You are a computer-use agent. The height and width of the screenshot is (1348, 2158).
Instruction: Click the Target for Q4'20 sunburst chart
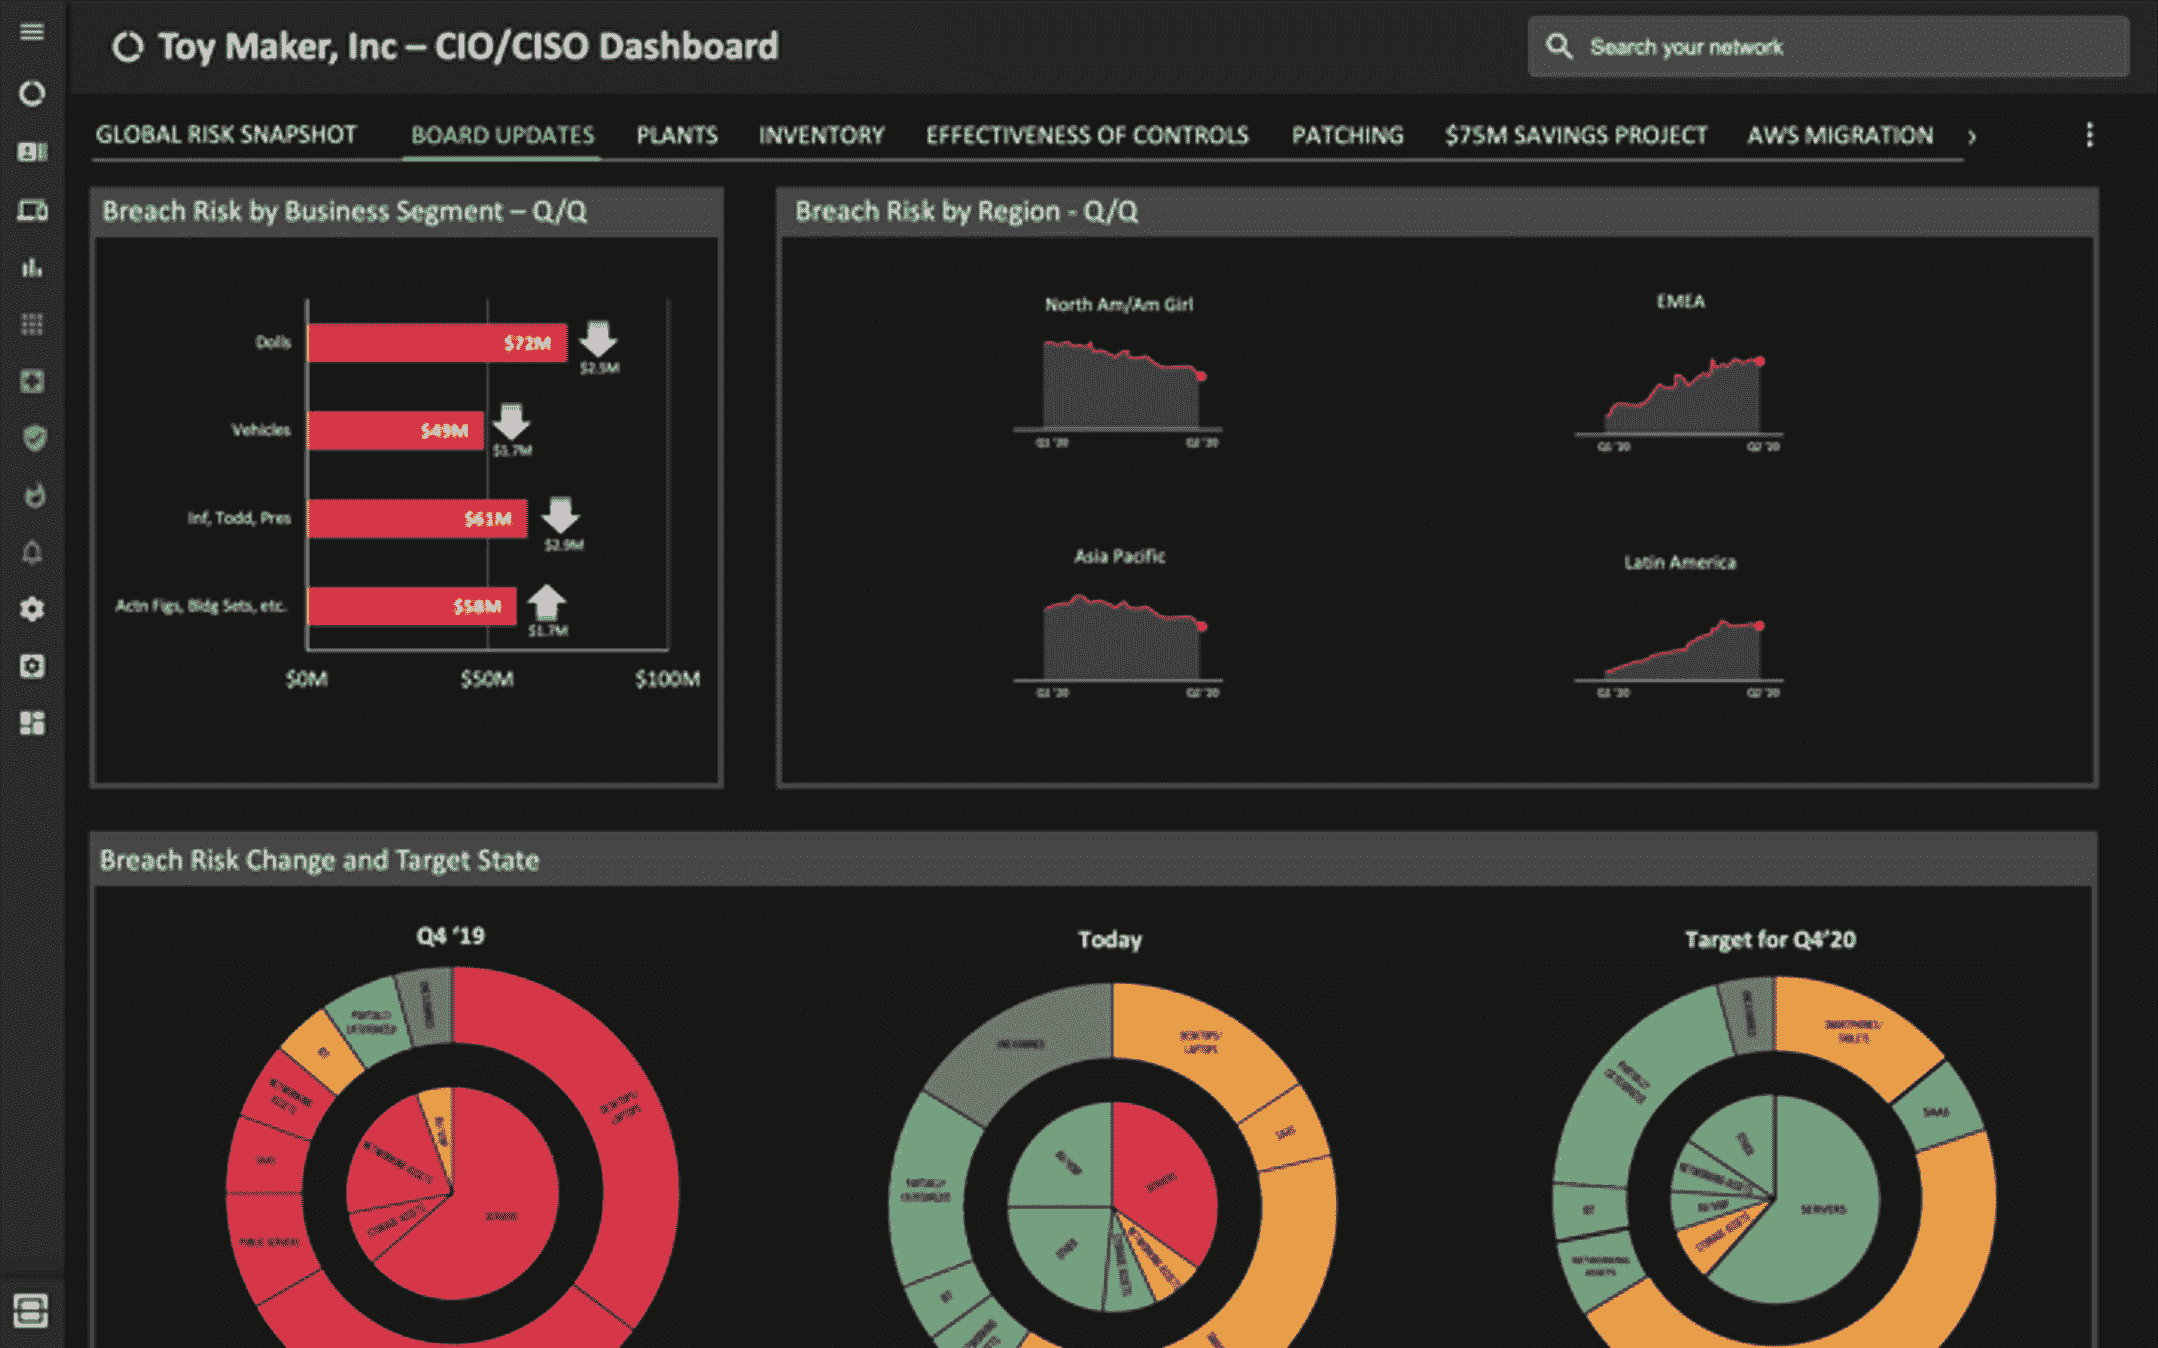(1774, 1164)
